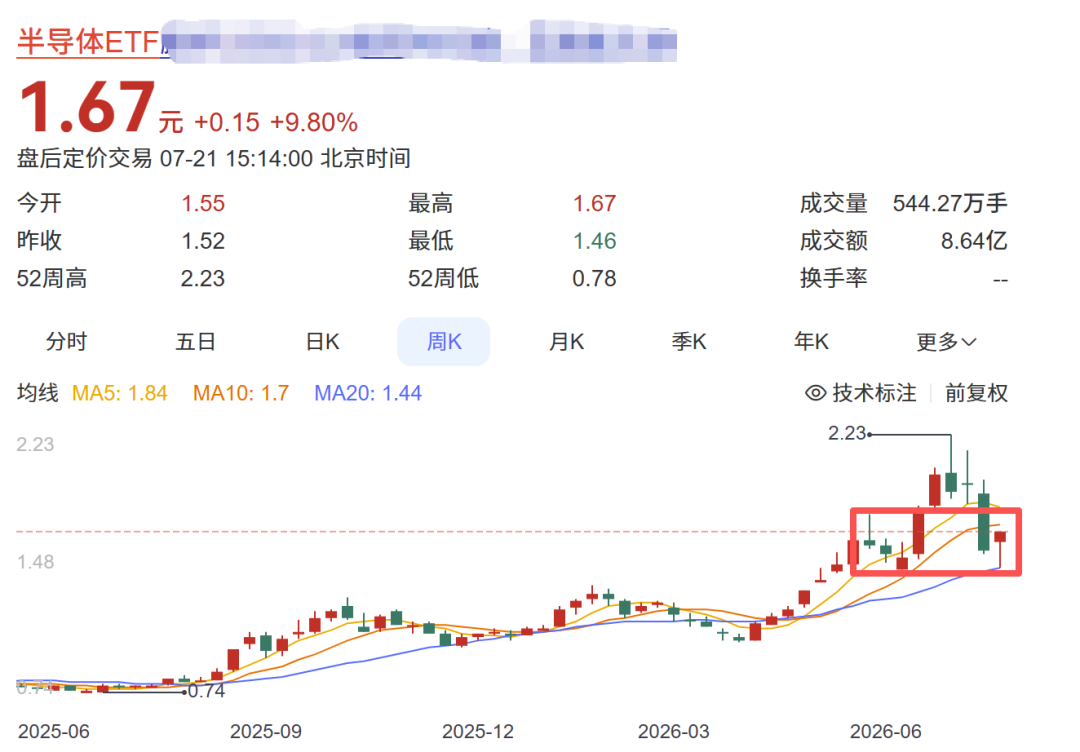The image size is (1080, 752).
Task: Click the 2.23 high marker on chart
Action: (847, 433)
